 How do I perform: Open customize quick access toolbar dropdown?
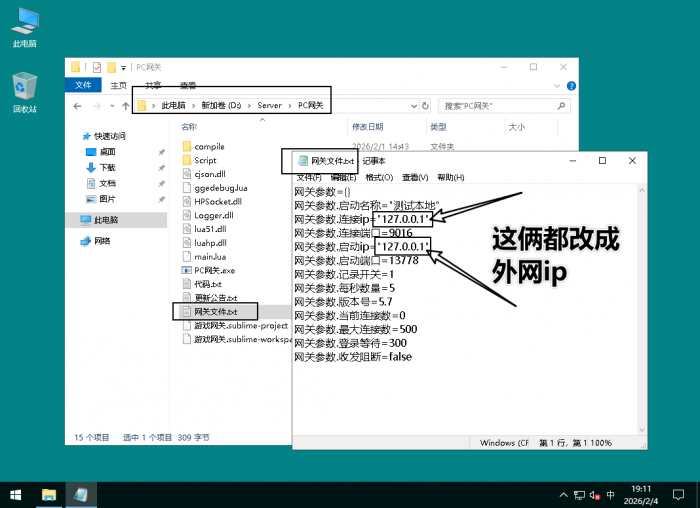coord(123,67)
